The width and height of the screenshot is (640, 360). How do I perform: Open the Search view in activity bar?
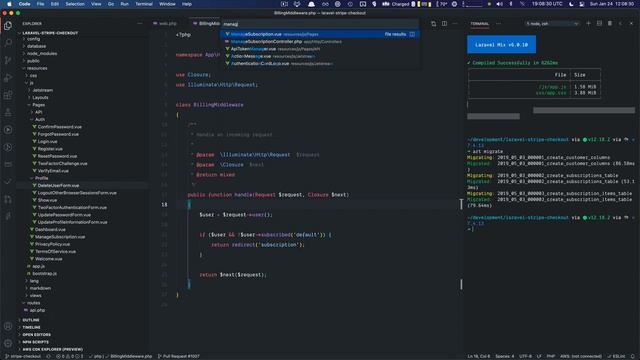tap(8, 43)
